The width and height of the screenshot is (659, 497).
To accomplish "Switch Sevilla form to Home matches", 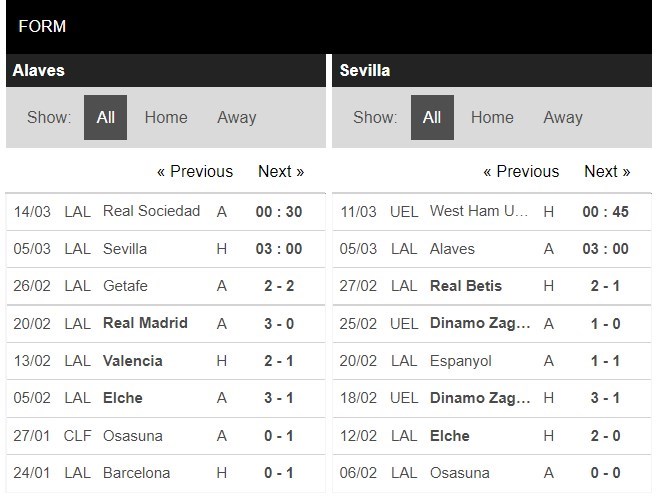I will tap(492, 117).
